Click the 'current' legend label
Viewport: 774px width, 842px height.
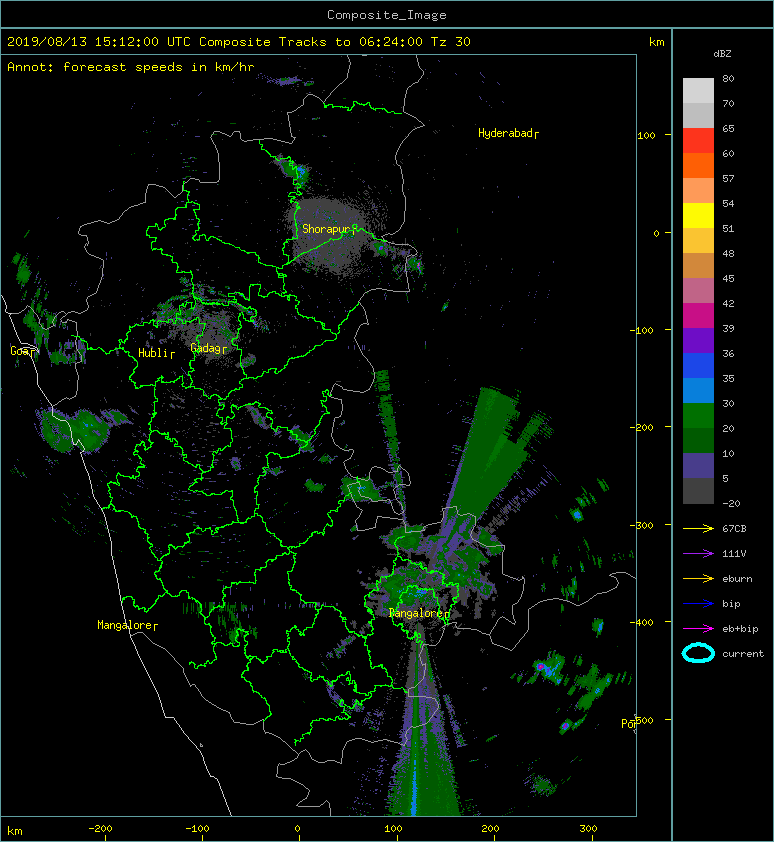click(743, 654)
